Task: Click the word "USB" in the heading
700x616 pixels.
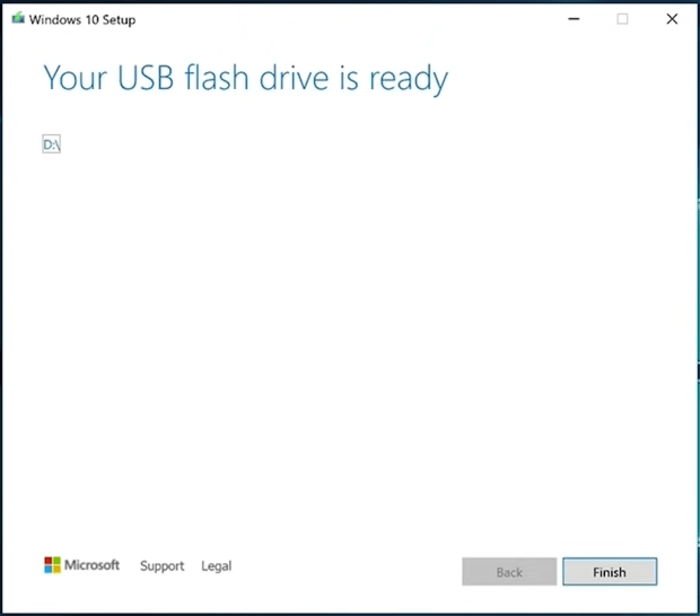Action: [x=146, y=78]
